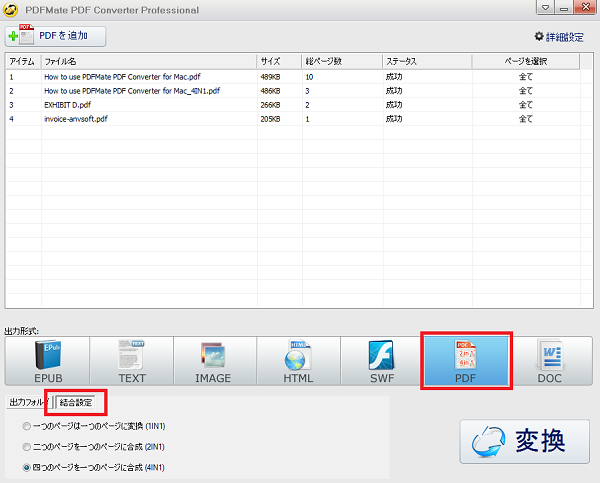Sort by ステータス column header
The image size is (600, 483).
point(427,61)
